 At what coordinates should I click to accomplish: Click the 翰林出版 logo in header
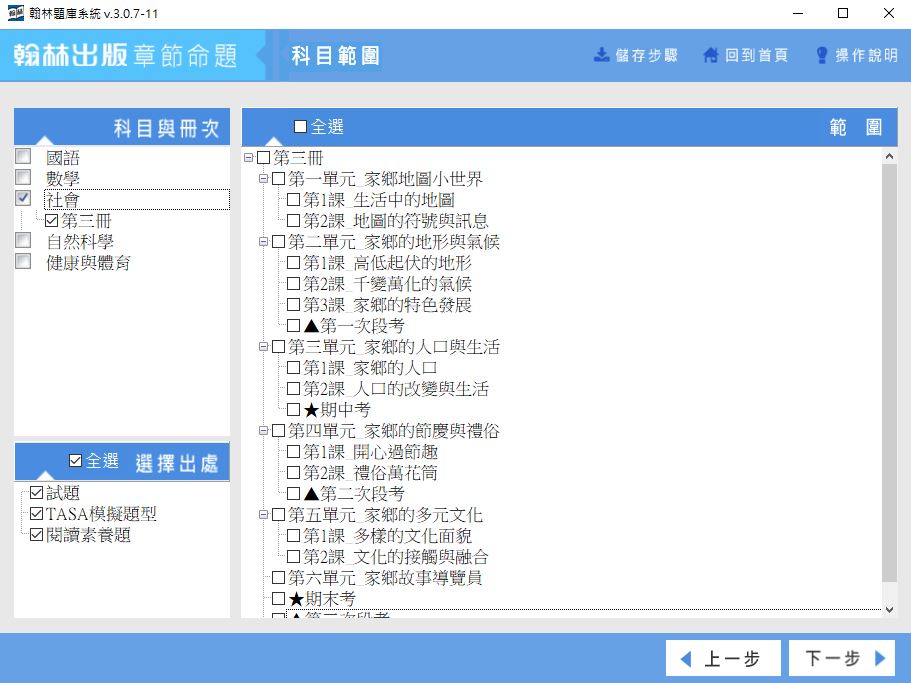70,55
